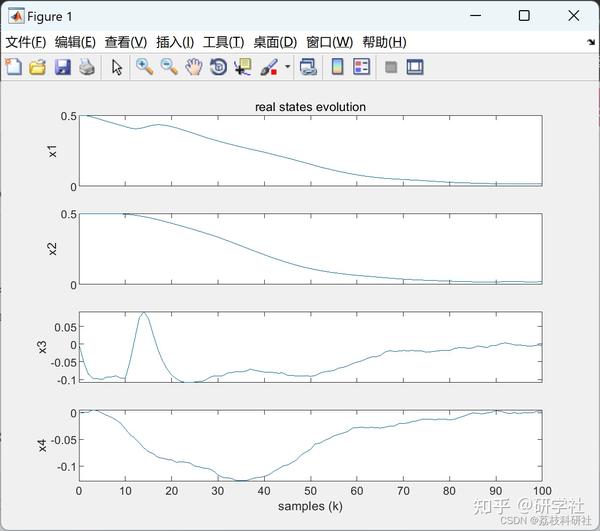Open the 帮助(H) menu
This screenshot has width=600, height=531.
tap(384, 42)
